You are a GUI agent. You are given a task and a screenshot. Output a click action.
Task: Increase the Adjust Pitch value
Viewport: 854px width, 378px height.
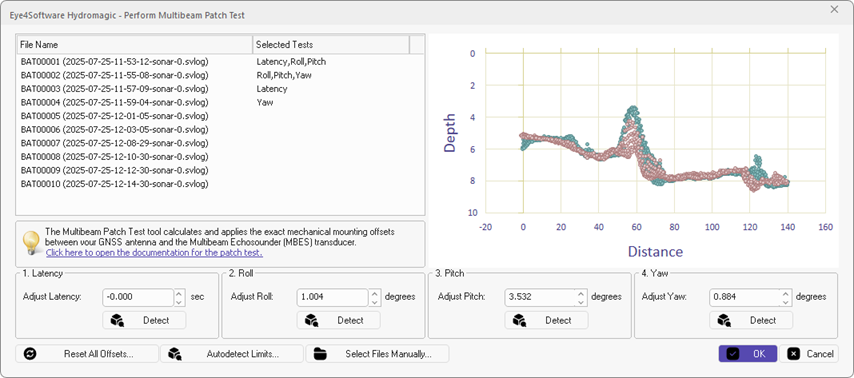tap(582, 294)
